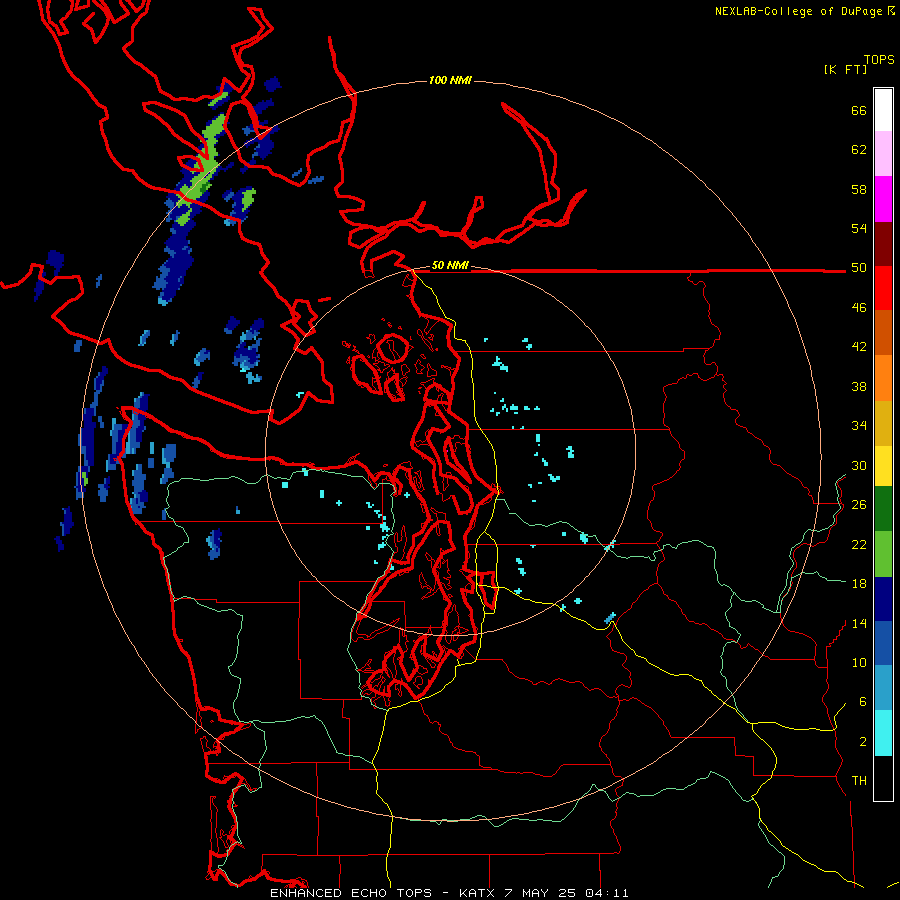Select the dark green 30 kft swatch
Screen dimensions: 900x900
[x=883, y=509]
